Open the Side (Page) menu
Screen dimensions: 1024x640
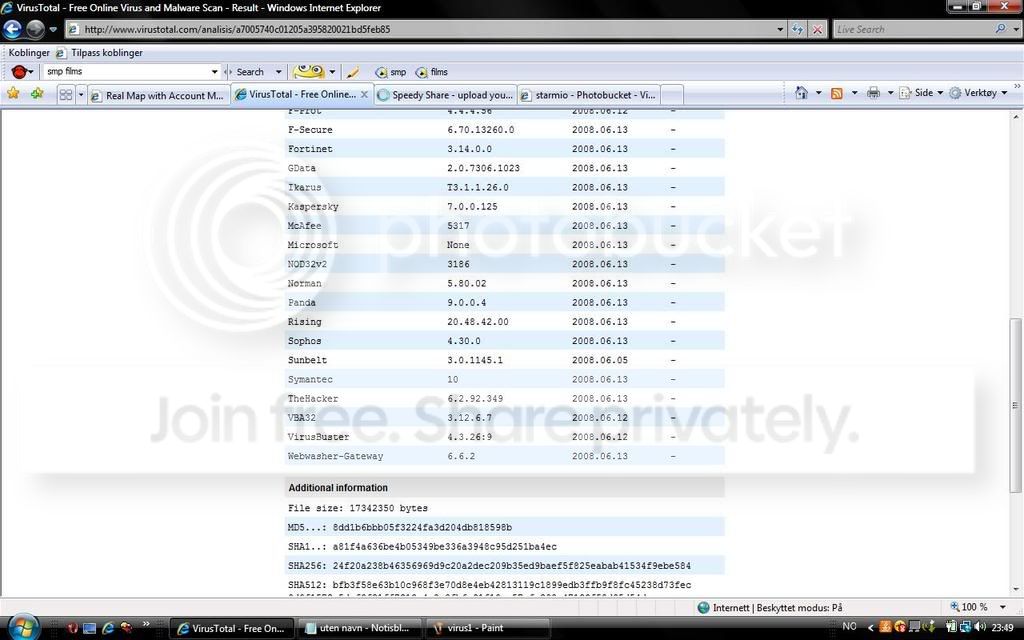click(x=921, y=93)
